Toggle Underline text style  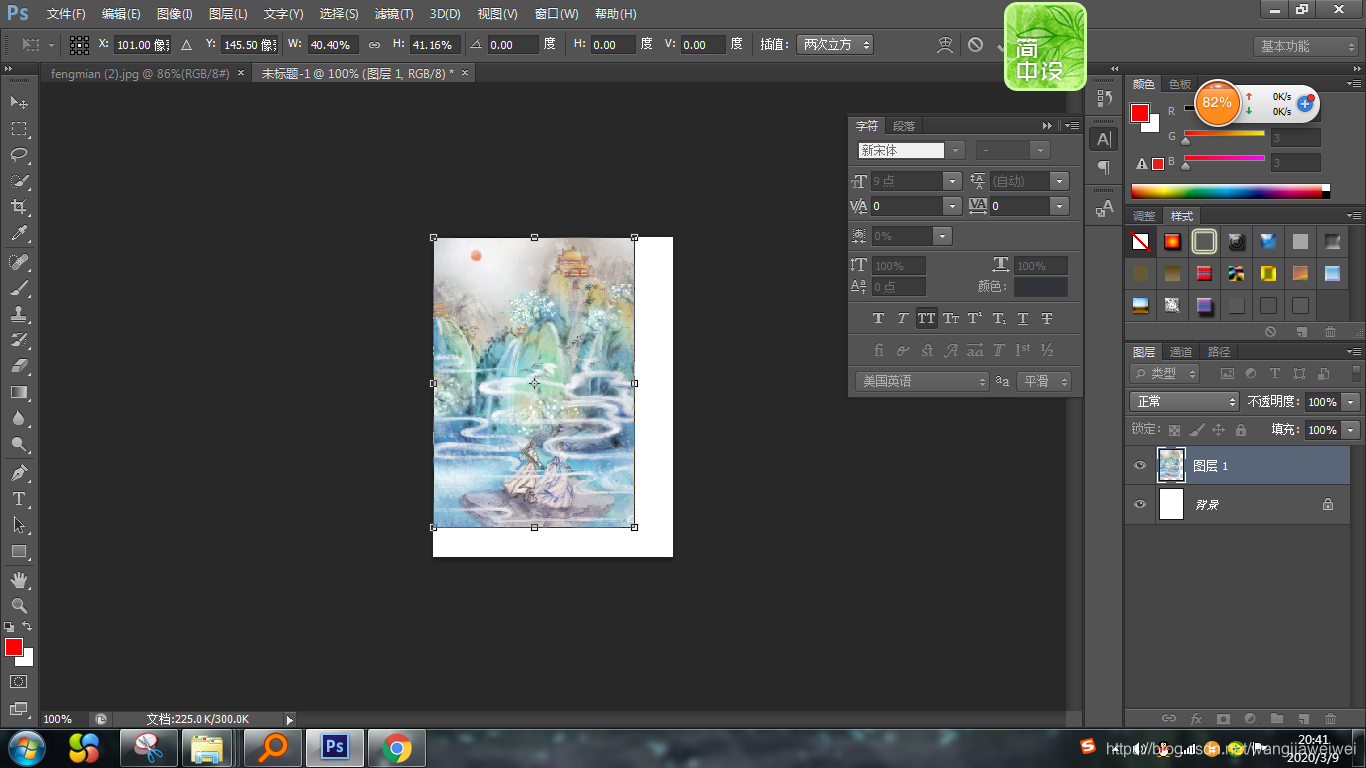(1023, 318)
